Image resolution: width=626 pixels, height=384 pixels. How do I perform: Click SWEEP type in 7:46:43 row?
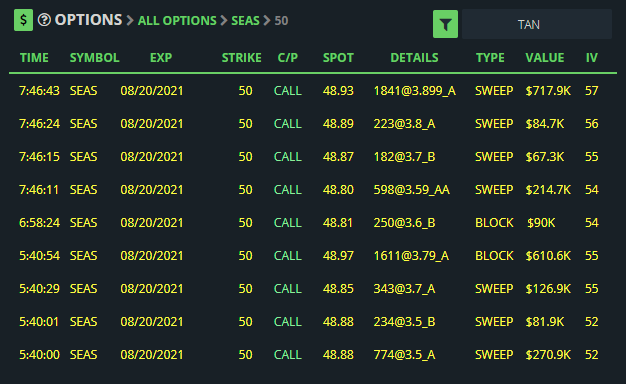(494, 91)
